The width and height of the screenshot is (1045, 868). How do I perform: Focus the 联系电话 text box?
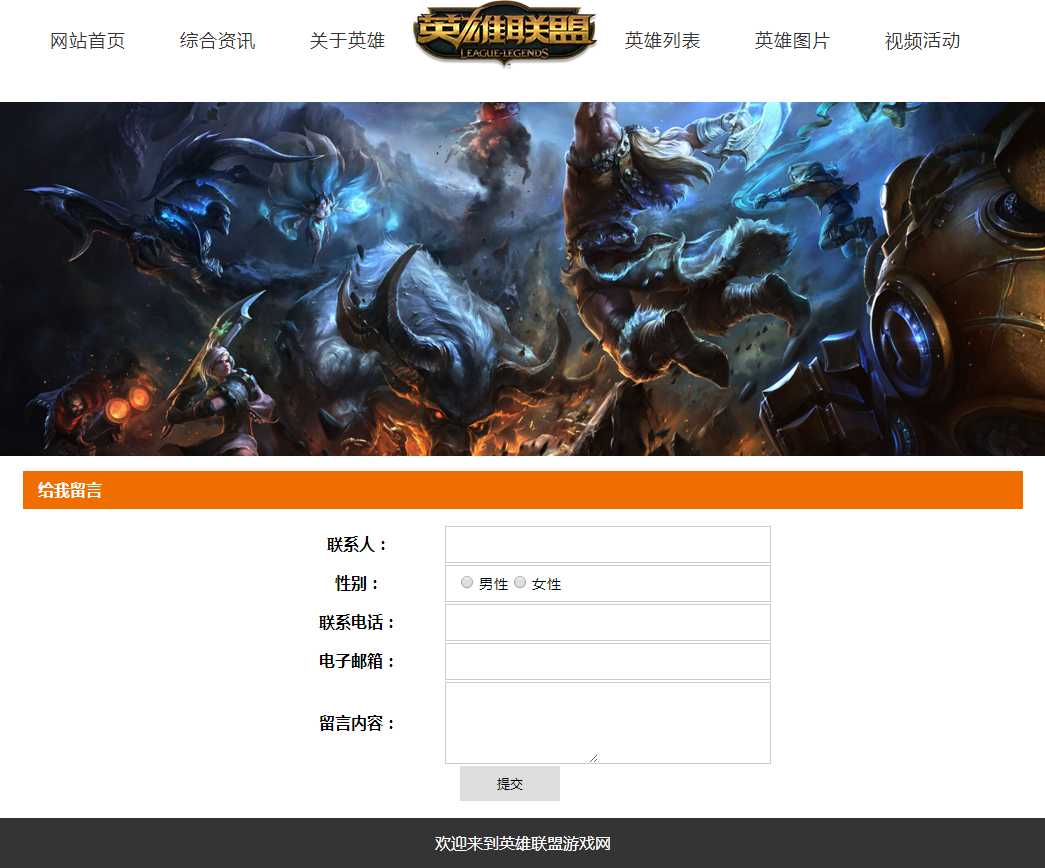pyautogui.click(x=608, y=623)
